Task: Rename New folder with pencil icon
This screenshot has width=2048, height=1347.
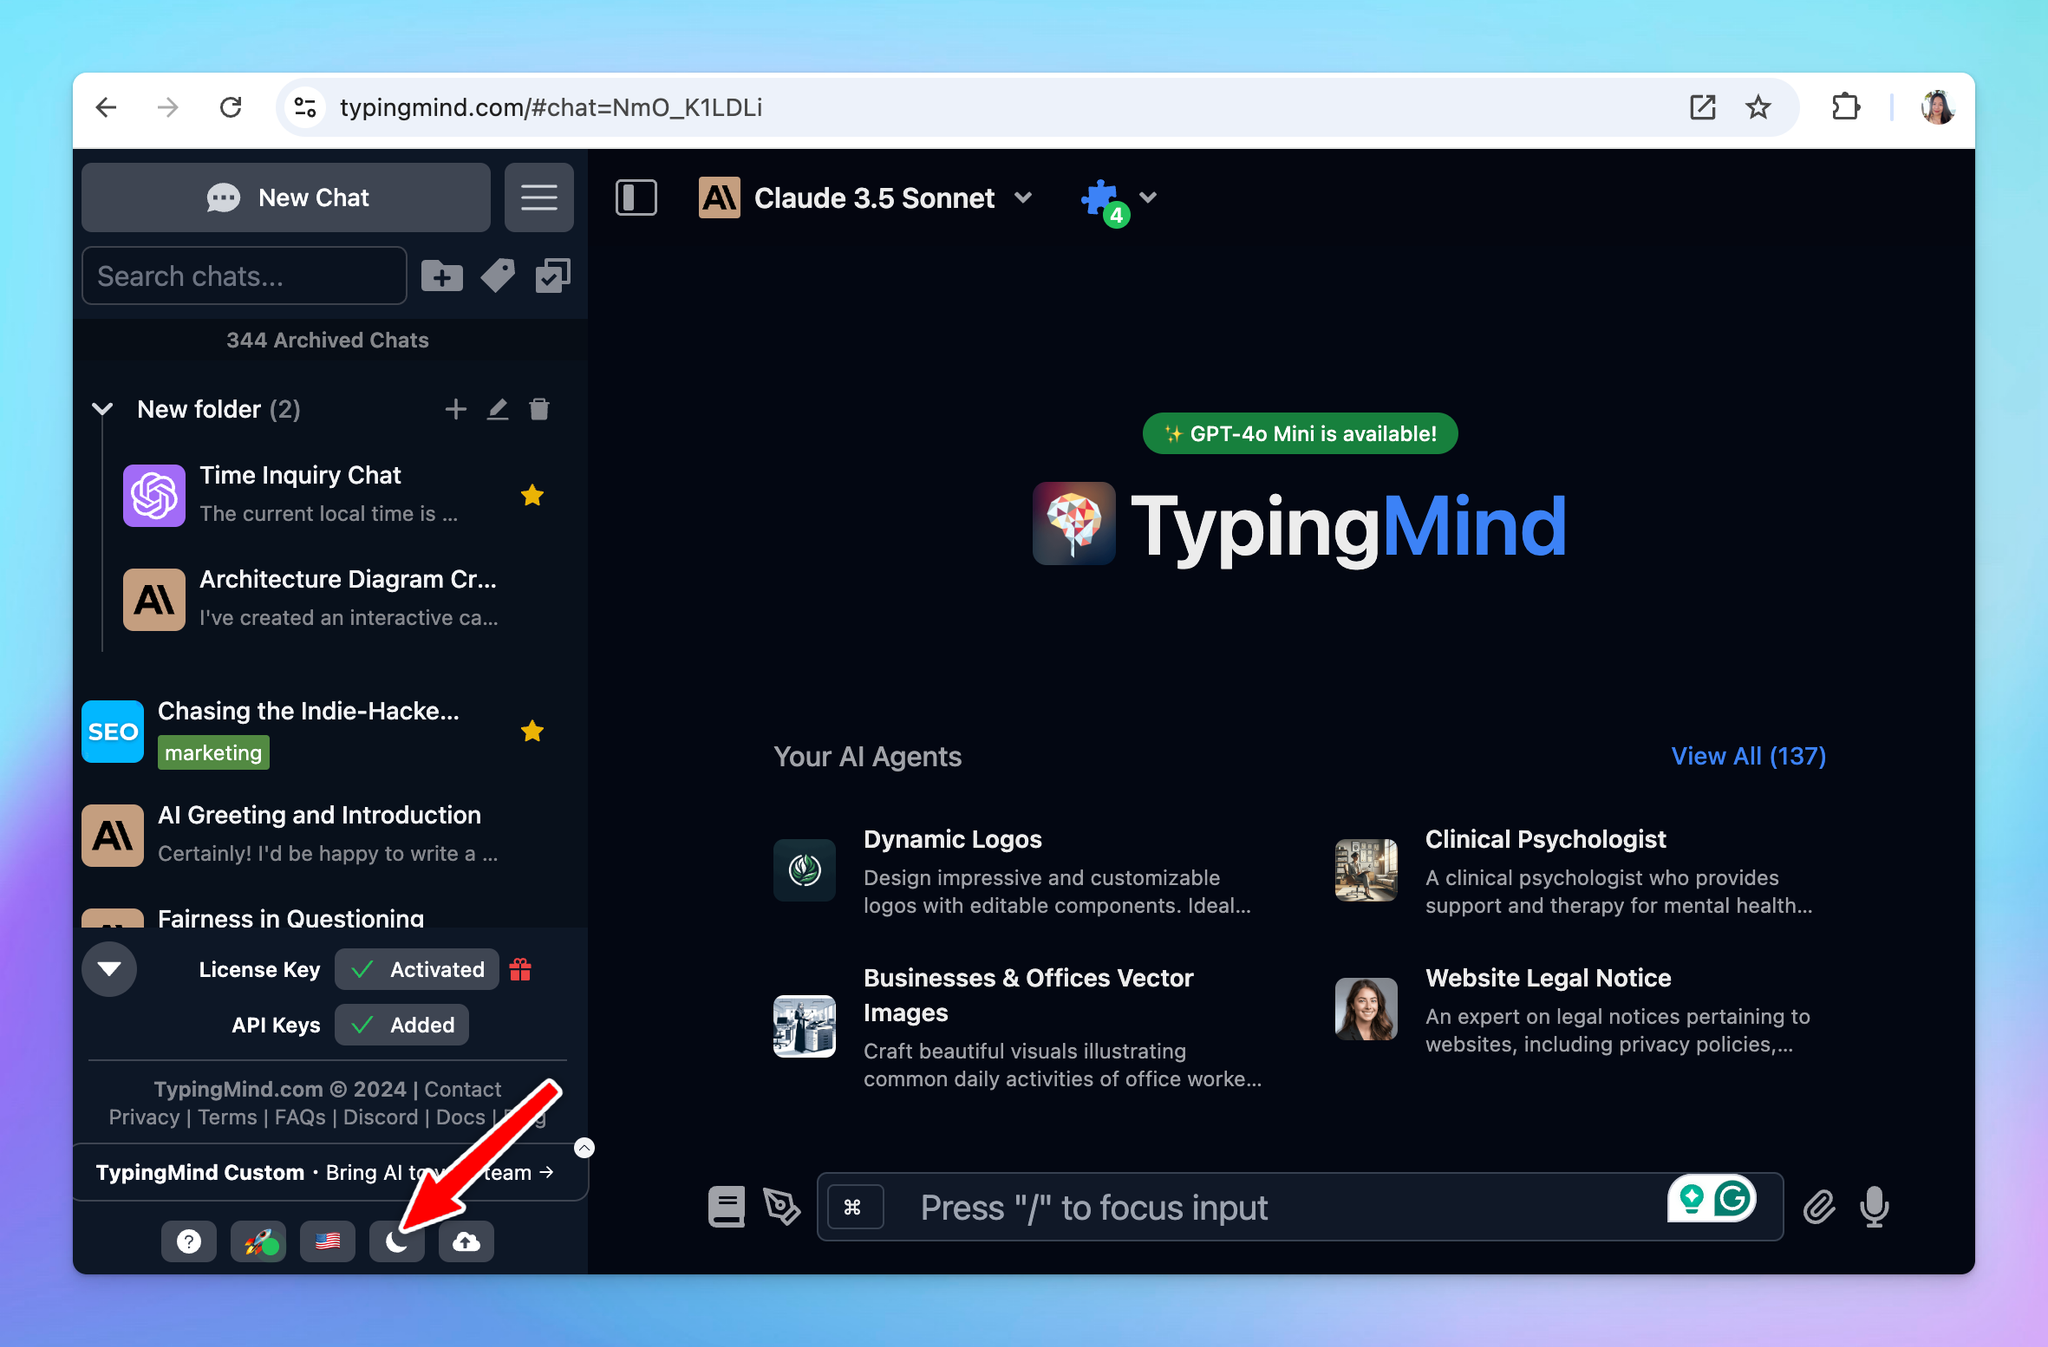Action: pos(497,409)
